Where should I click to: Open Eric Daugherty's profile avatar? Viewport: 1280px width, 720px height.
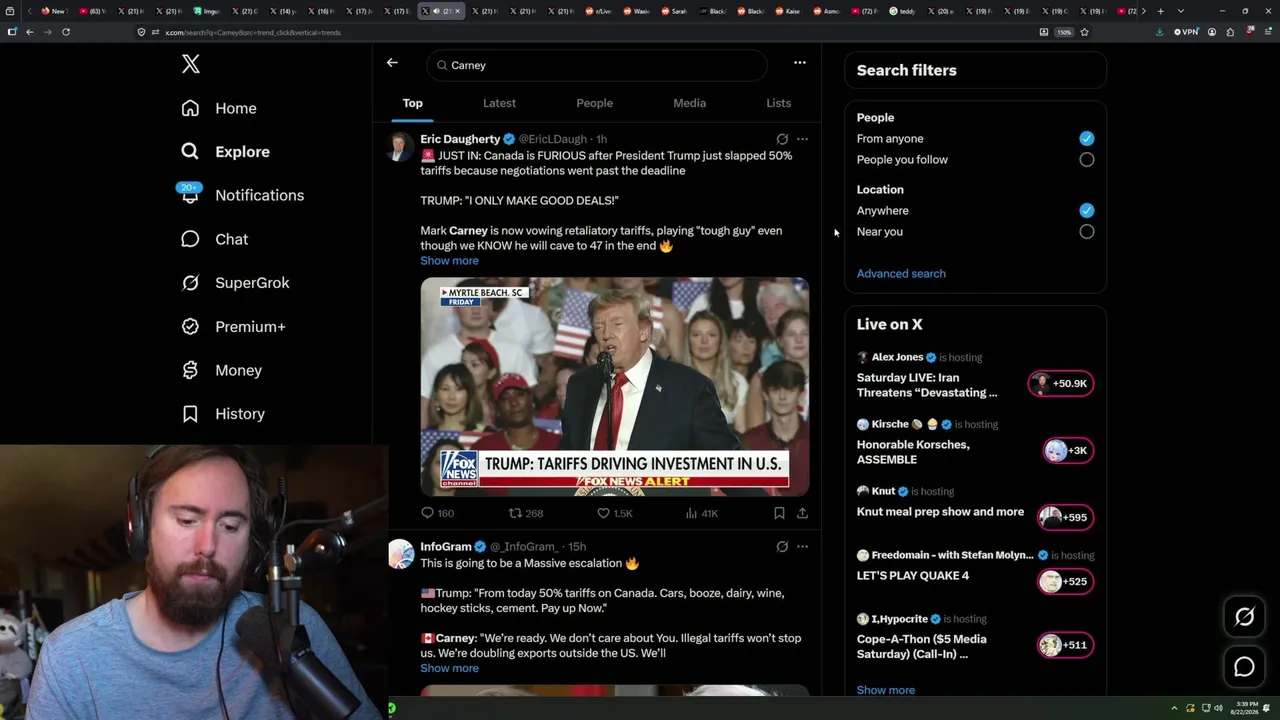pyautogui.click(x=400, y=147)
